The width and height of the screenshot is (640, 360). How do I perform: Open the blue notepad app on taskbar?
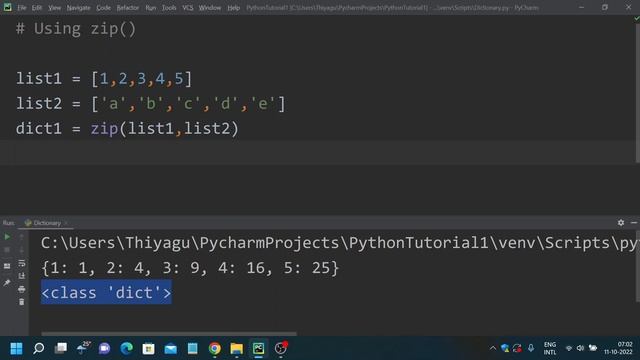[193, 348]
